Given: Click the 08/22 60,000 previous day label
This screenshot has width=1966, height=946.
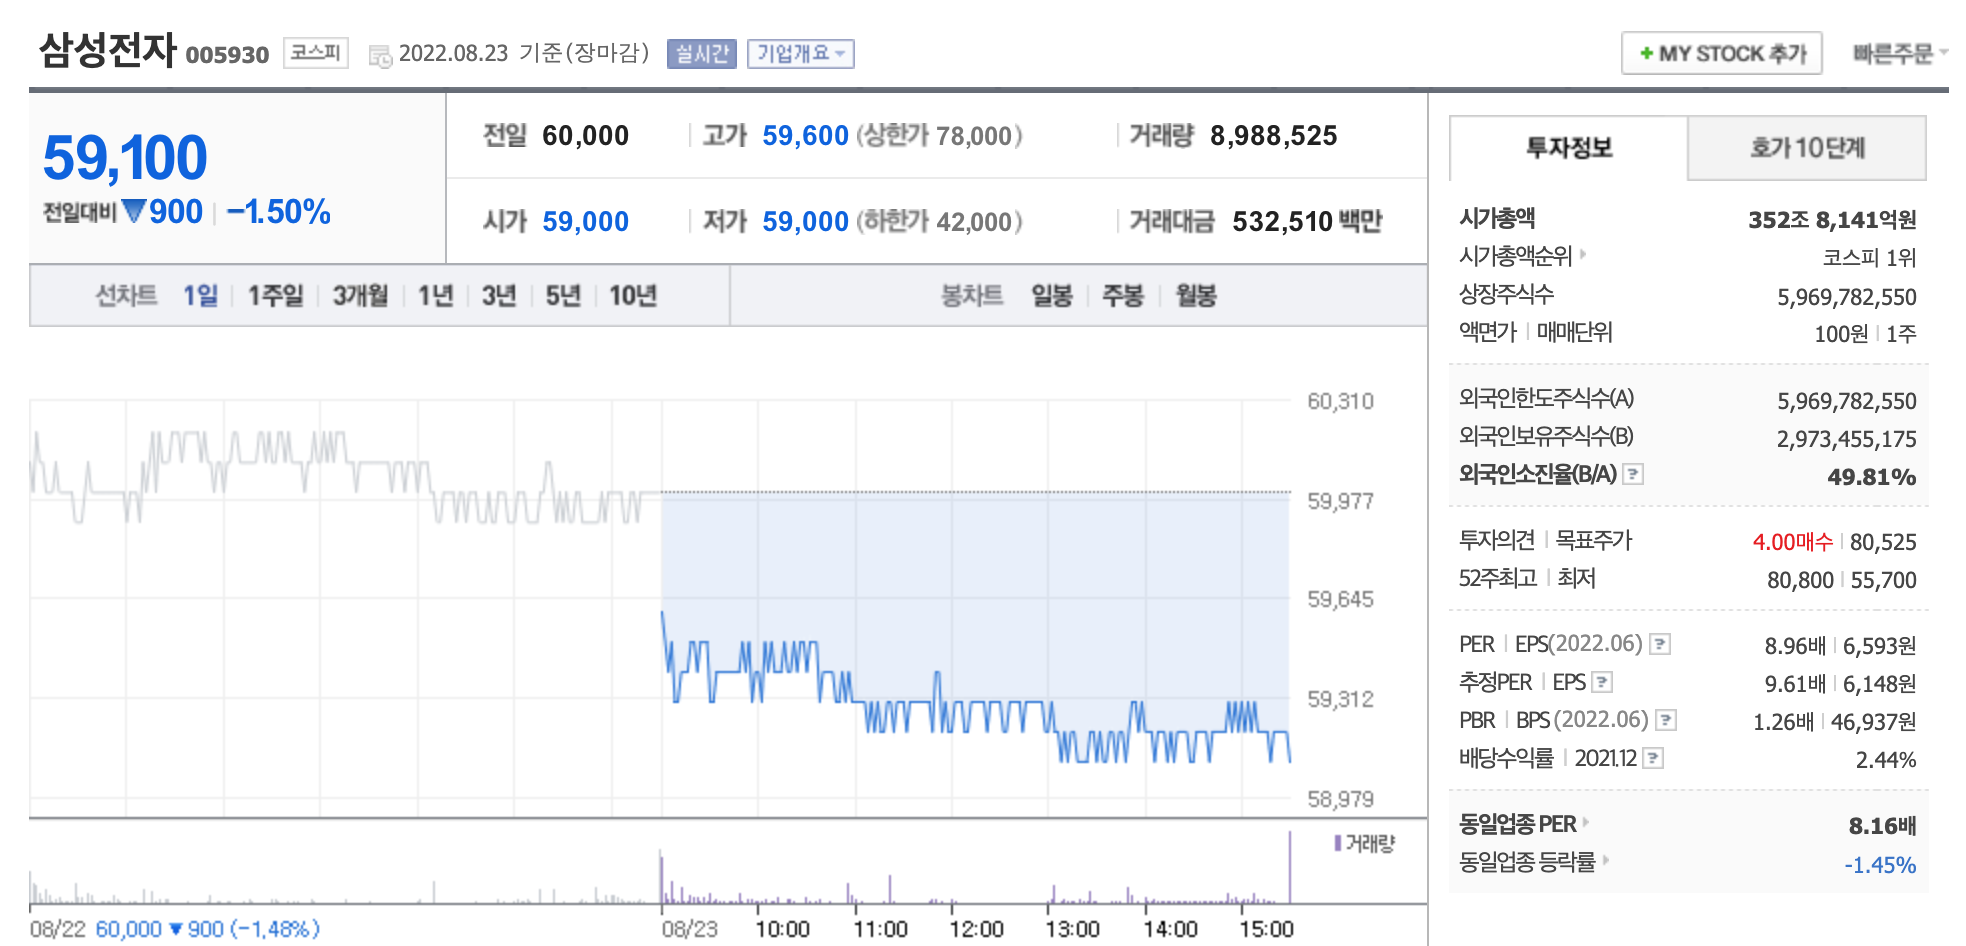Looking at the screenshot, I should (x=175, y=929).
